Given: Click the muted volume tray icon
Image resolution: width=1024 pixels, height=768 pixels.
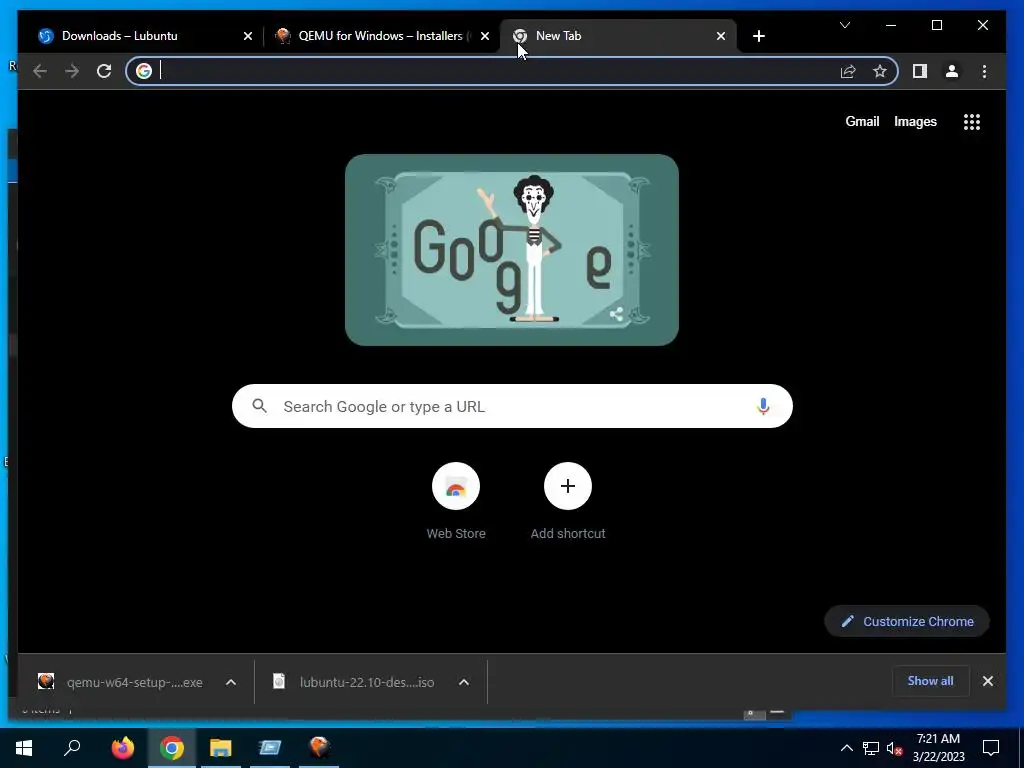Looking at the screenshot, I should click(895, 748).
